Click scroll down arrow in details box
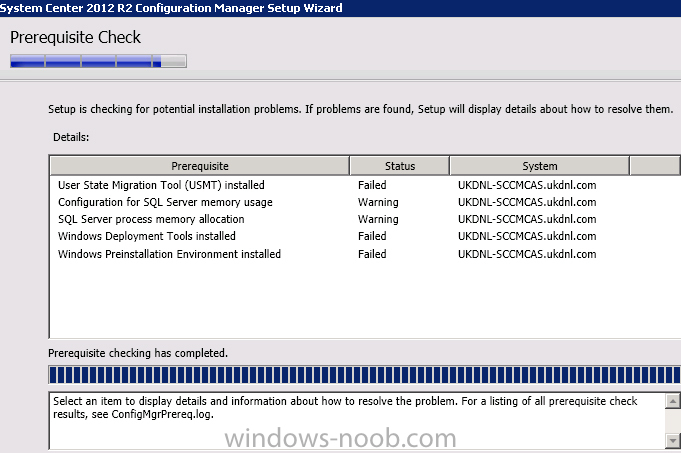The width and height of the screenshot is (681, 453). pyautogui.click(x=672, y=440)
